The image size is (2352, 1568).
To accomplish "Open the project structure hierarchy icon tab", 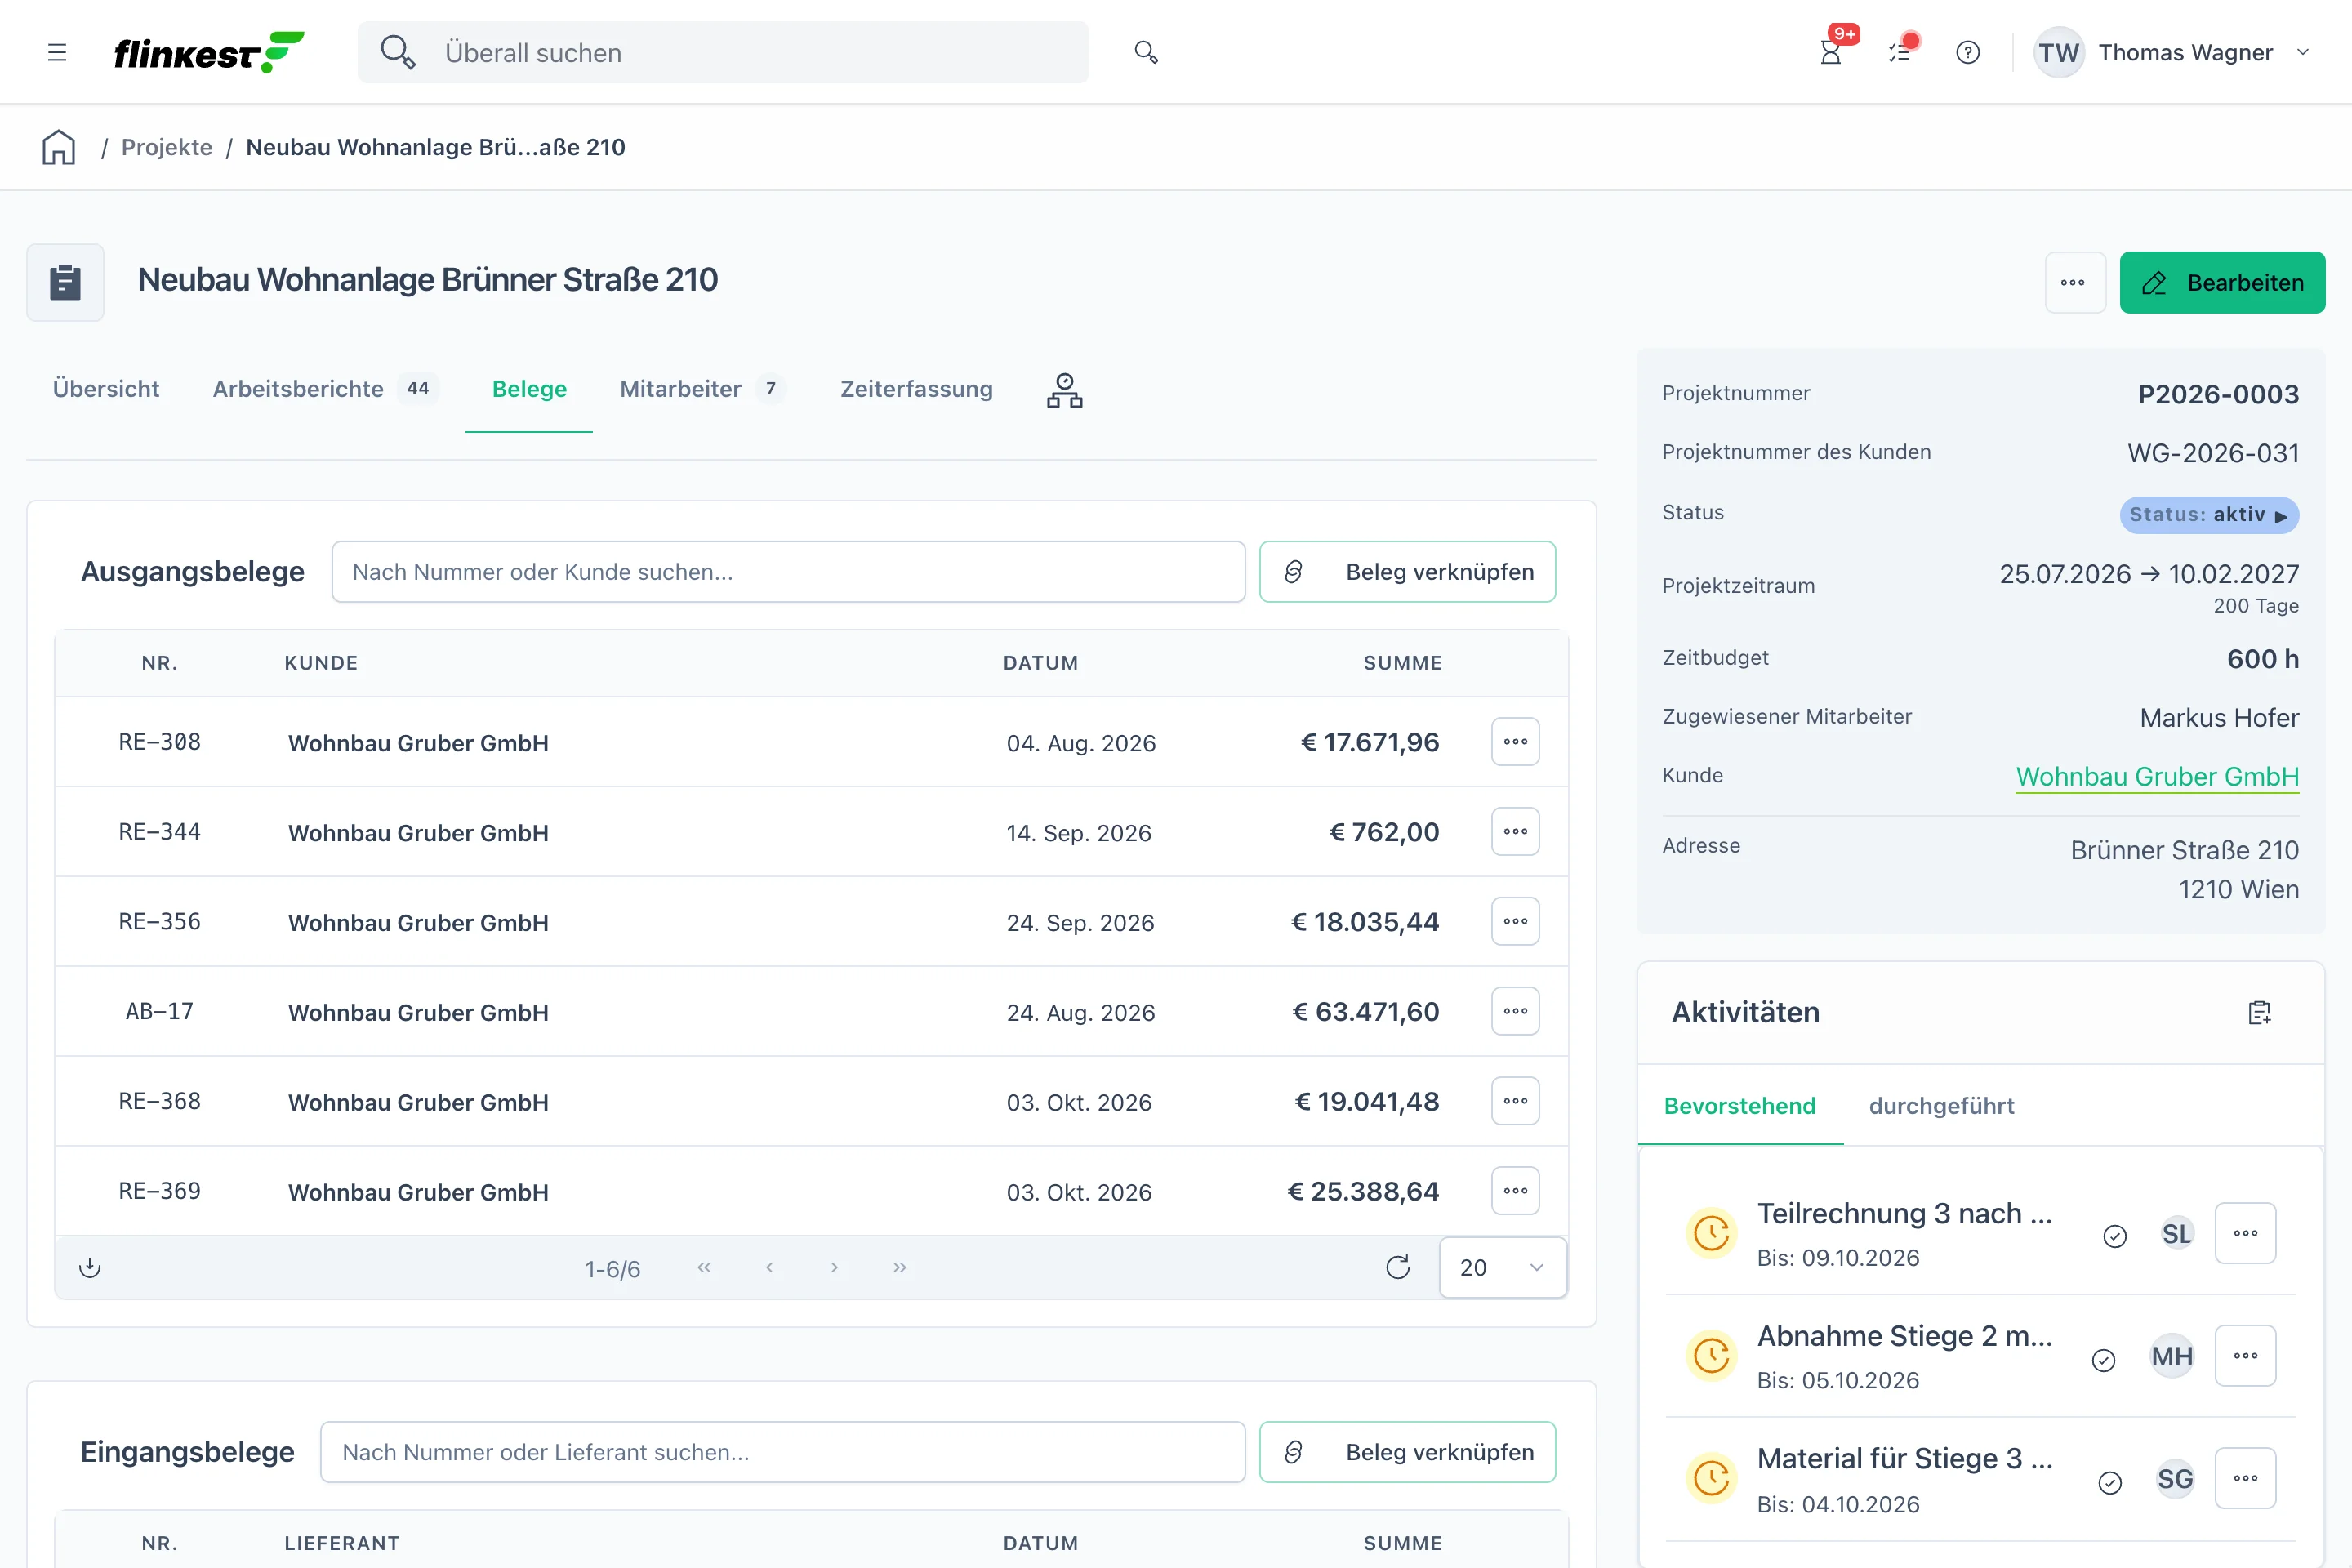I will click(x=1064, y=390).
